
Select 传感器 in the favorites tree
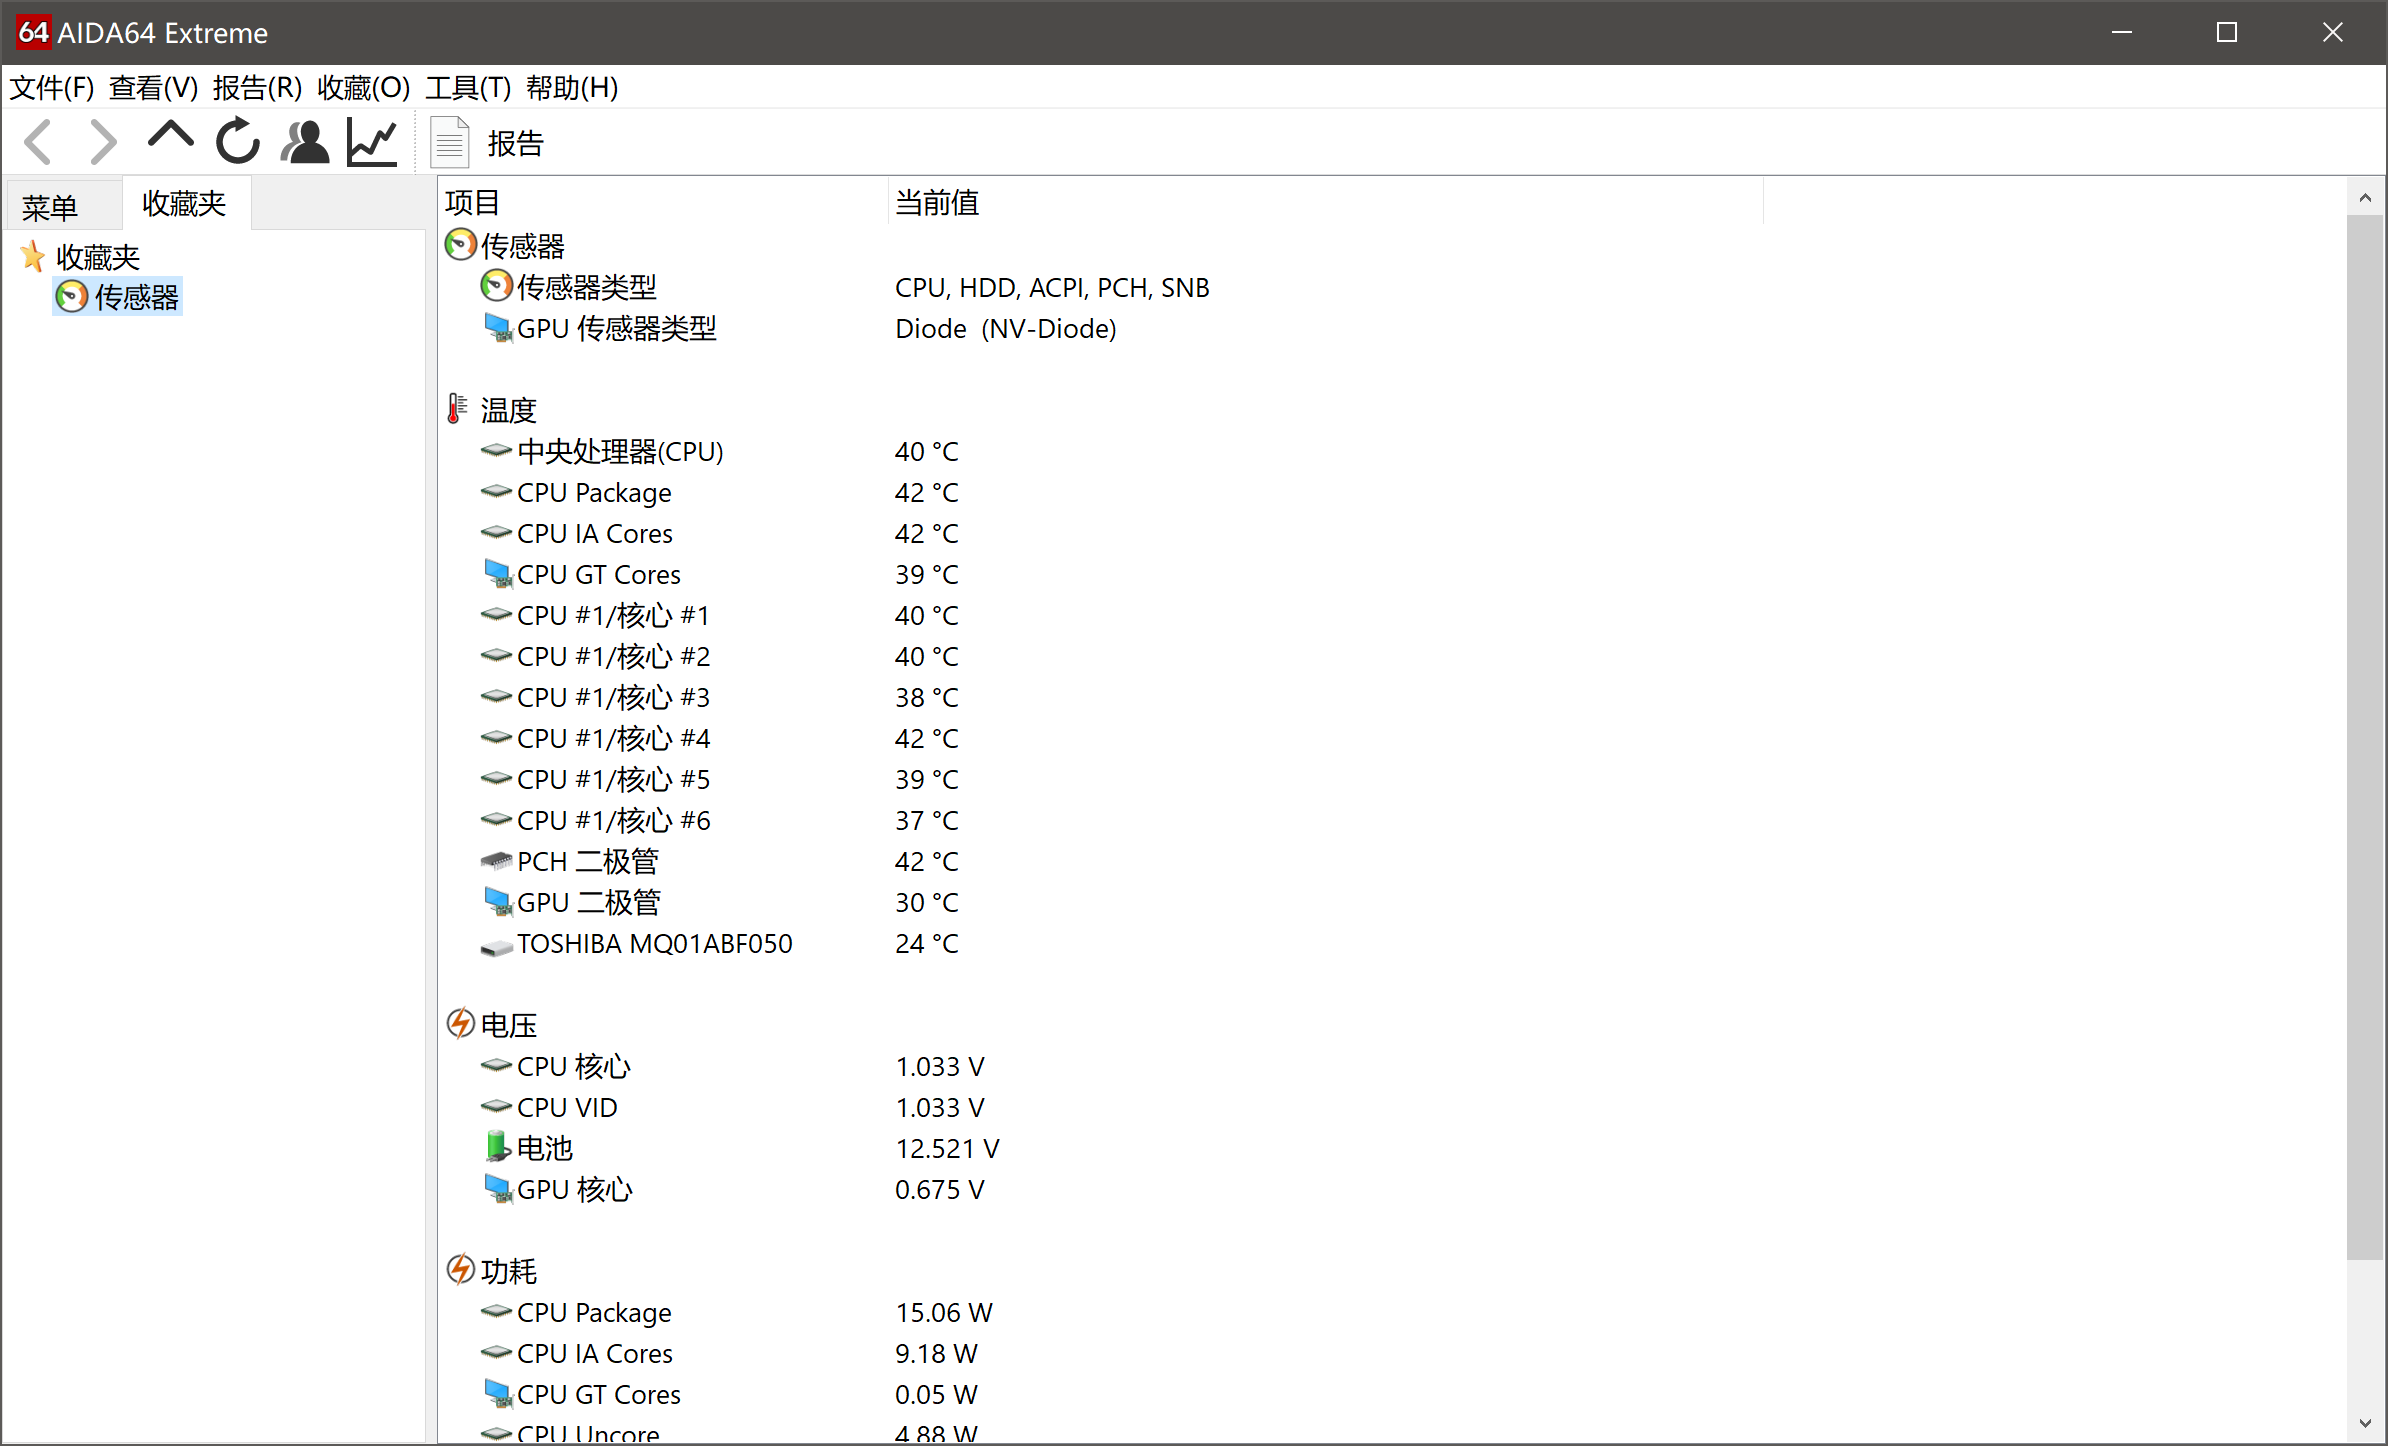point(118,297)
